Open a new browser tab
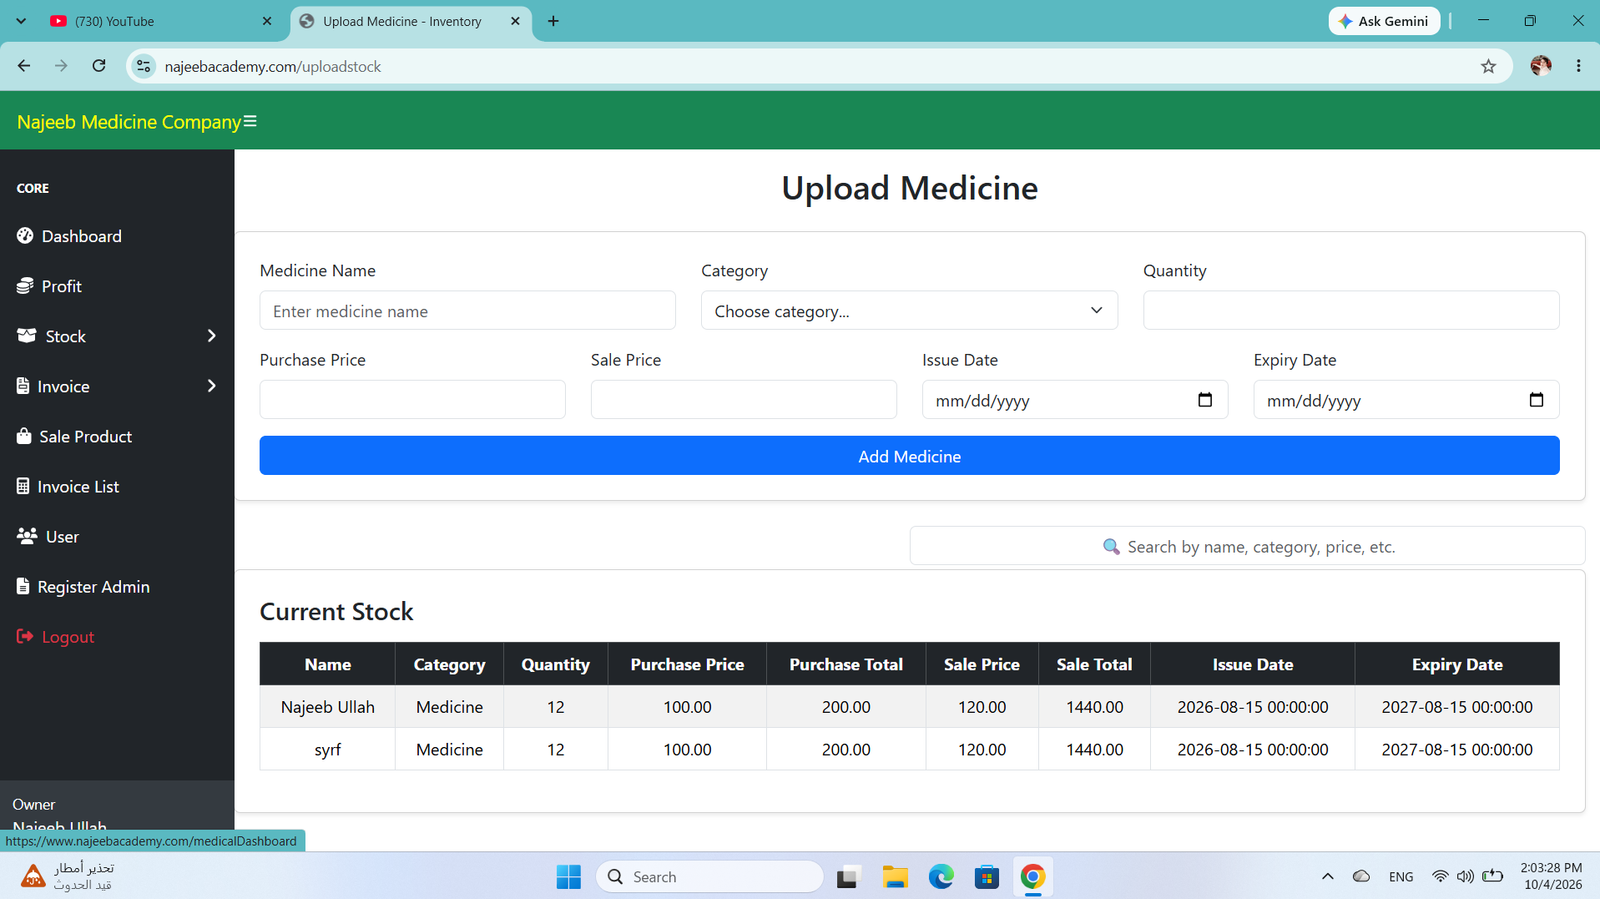The height and width of the screenshot is (899, 1600). (x=553, y=21)
